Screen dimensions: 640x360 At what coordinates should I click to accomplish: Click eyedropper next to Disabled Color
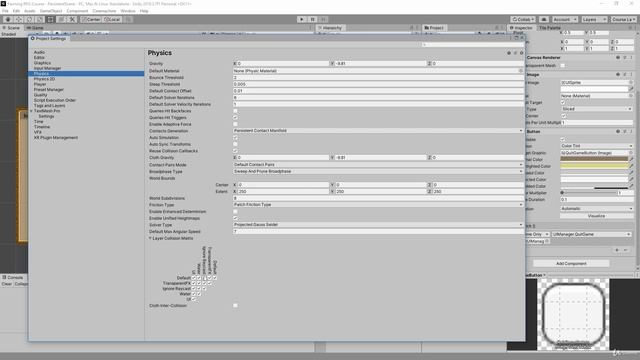point(631,186)
